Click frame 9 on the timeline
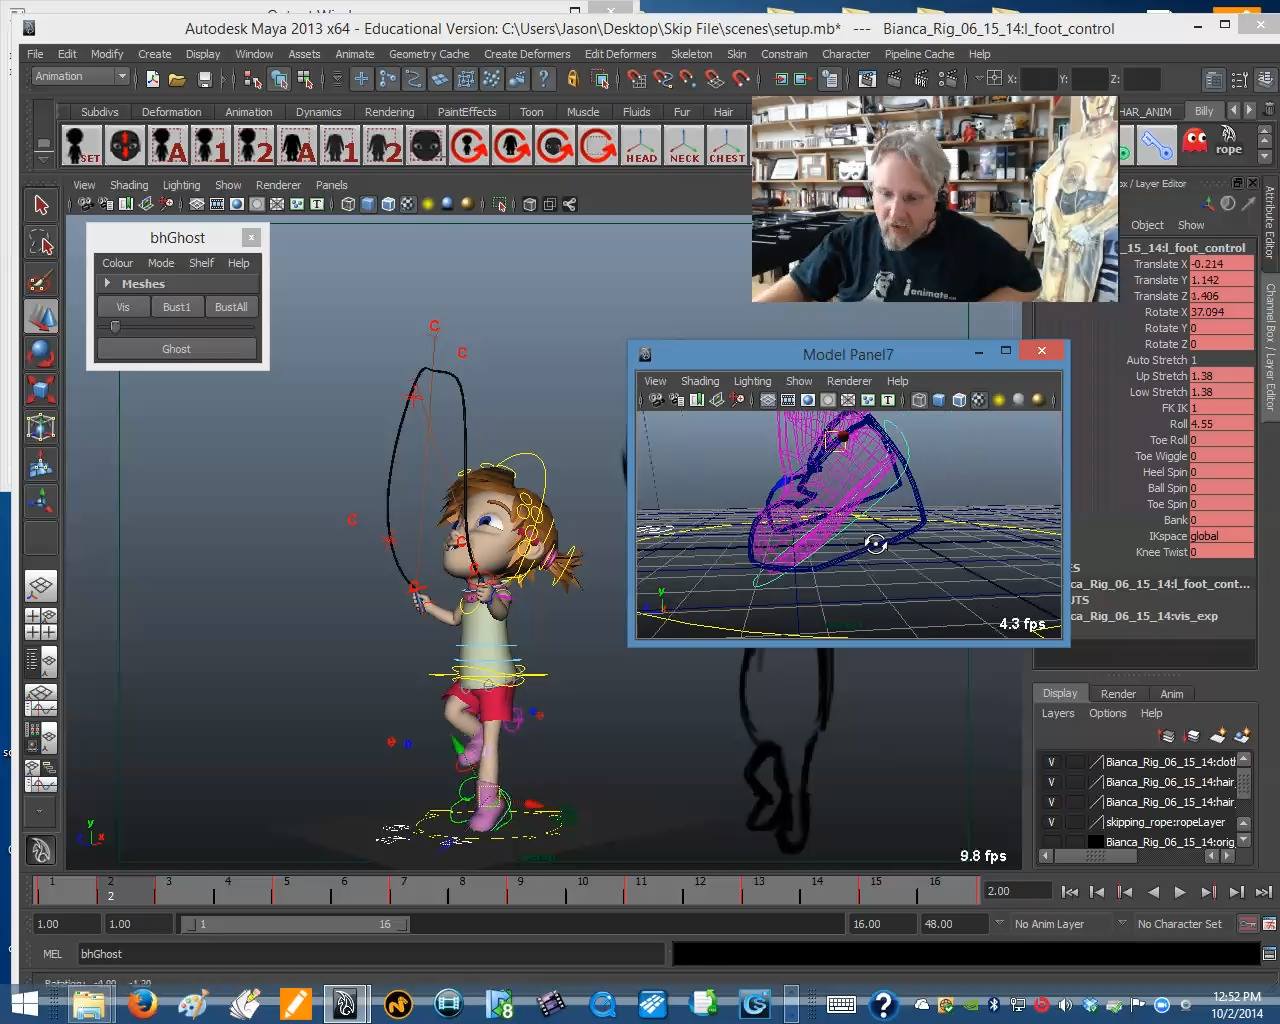The height and width of the screenshot is (1024, 1280). click(520, 888)
